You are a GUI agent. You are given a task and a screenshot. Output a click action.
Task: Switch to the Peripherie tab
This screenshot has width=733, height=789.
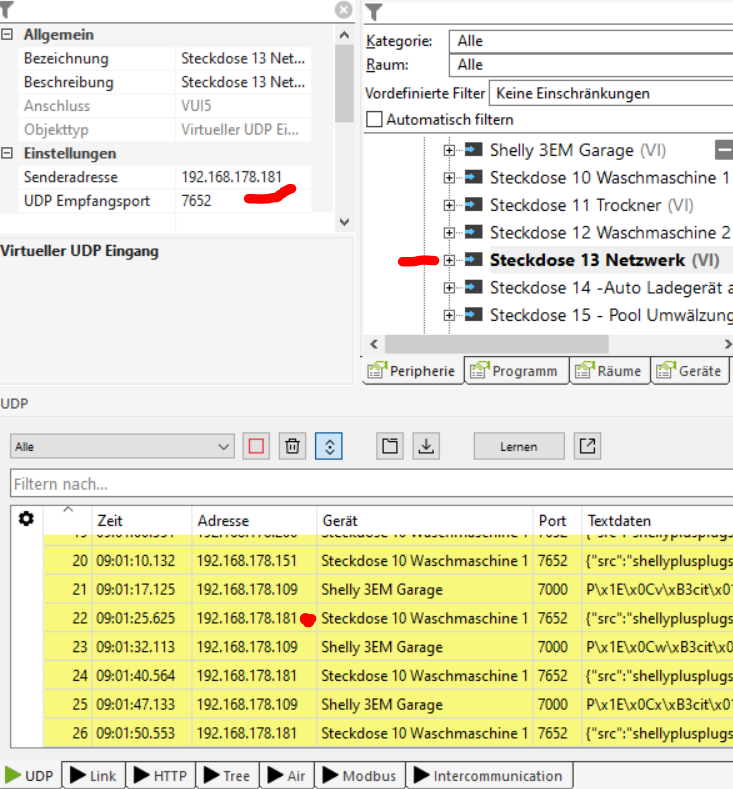tap(413, 371)
